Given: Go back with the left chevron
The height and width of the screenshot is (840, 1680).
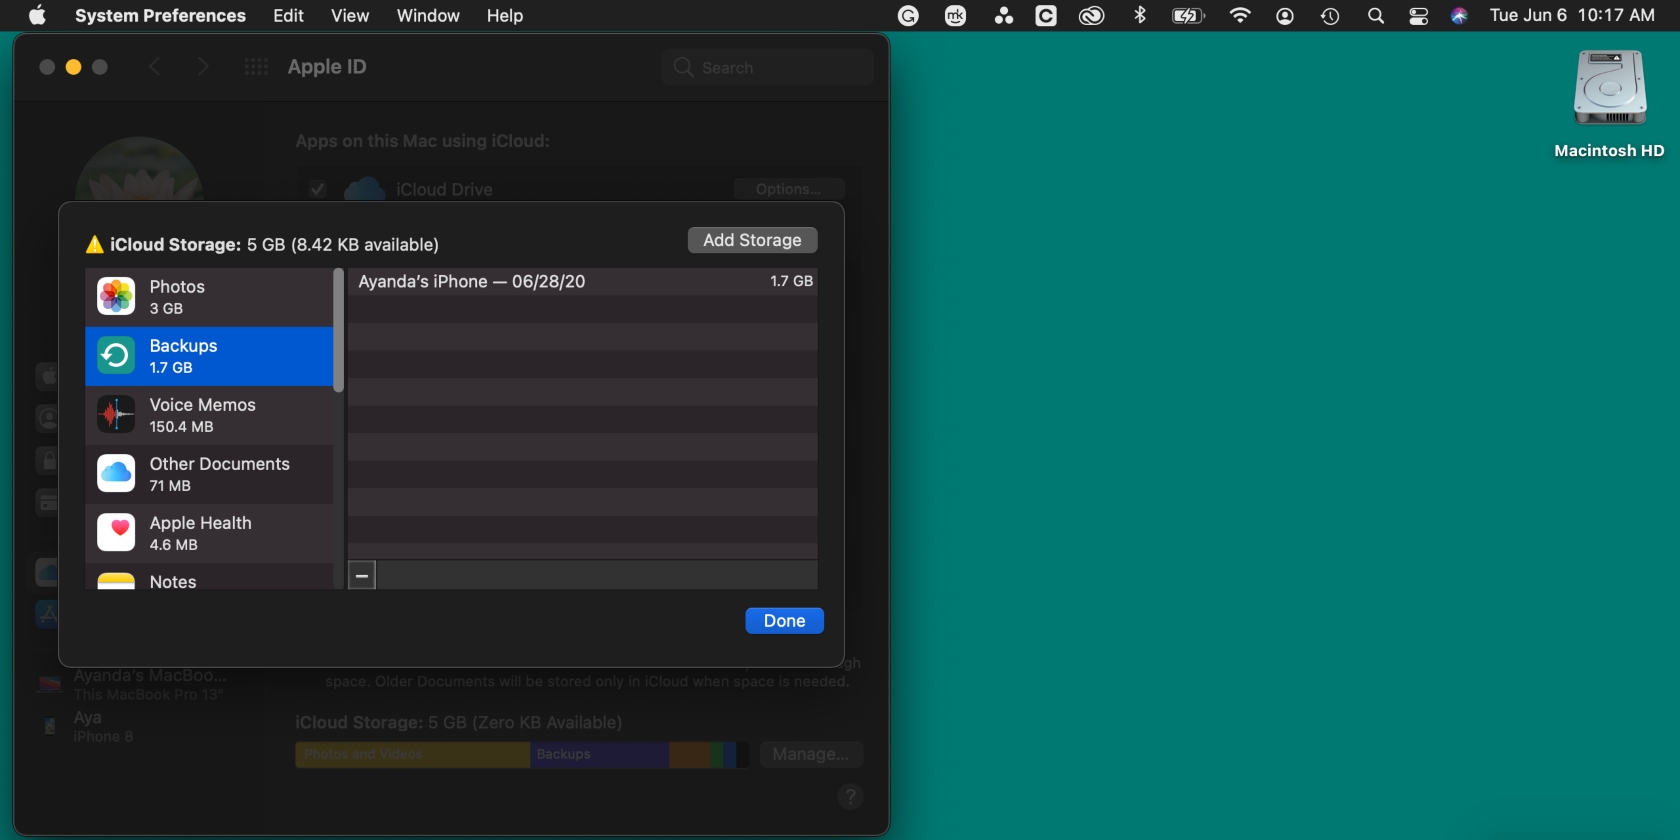Looking at the screenshot, I should pos(155,67).
